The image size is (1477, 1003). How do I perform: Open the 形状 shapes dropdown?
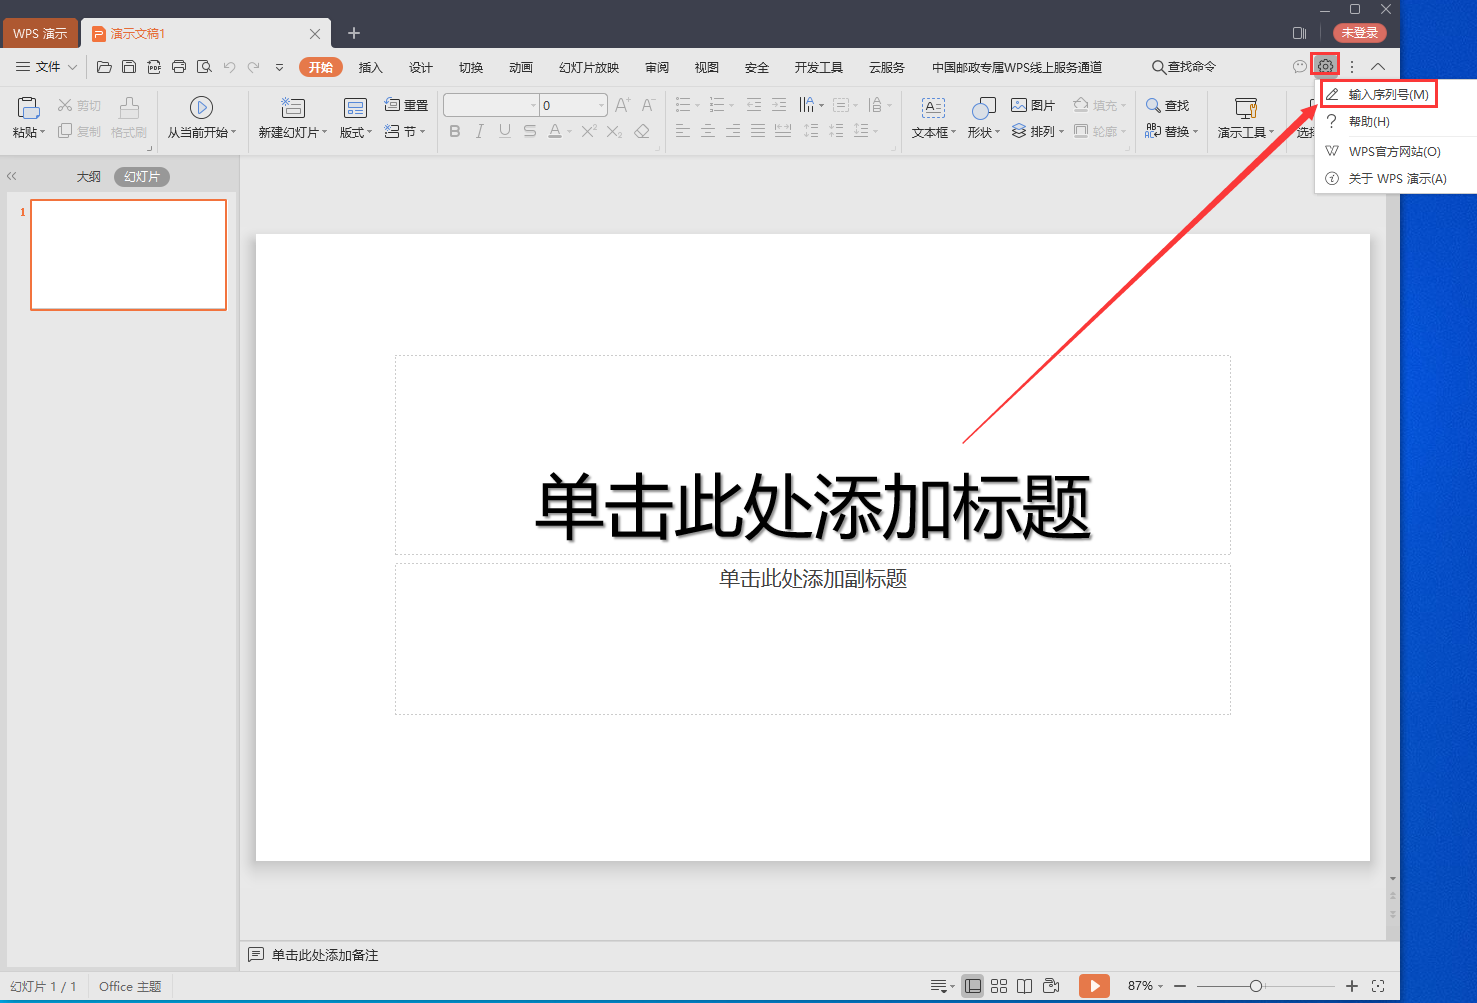tap(997, 132)
